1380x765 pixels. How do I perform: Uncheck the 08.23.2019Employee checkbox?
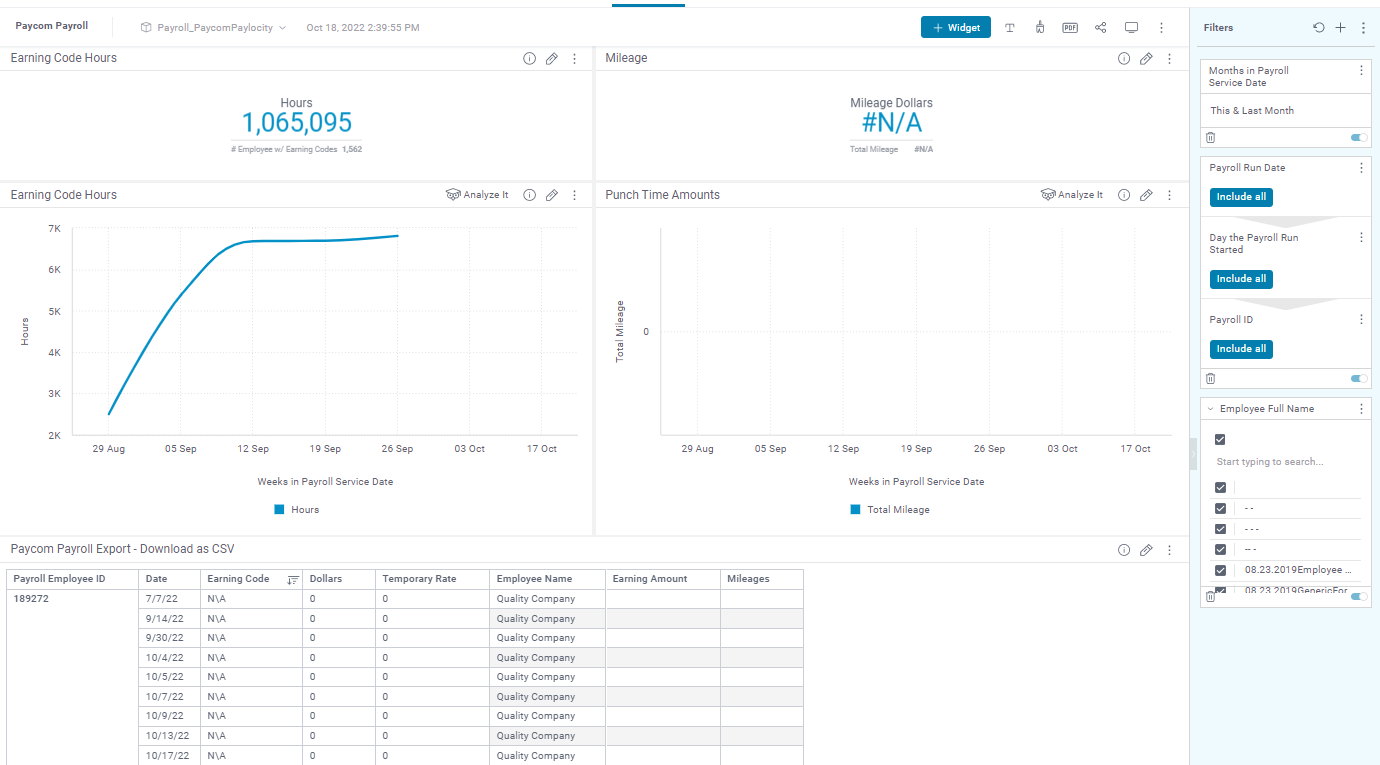click(x=1220, y=570)
